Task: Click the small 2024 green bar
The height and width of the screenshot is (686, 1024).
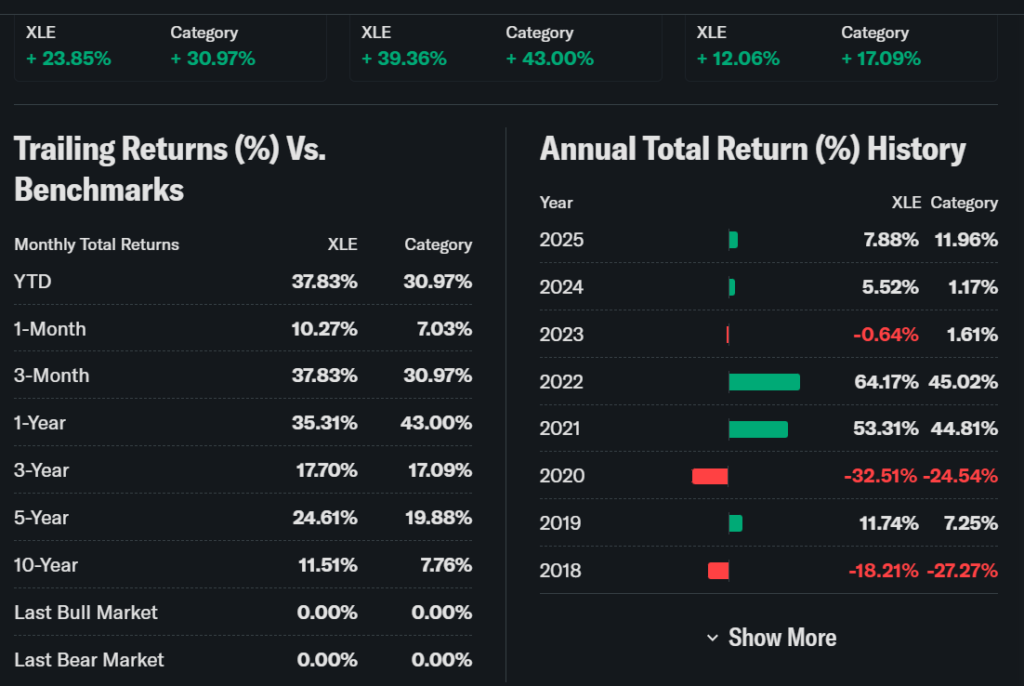Action: click(x=732, y=287)
